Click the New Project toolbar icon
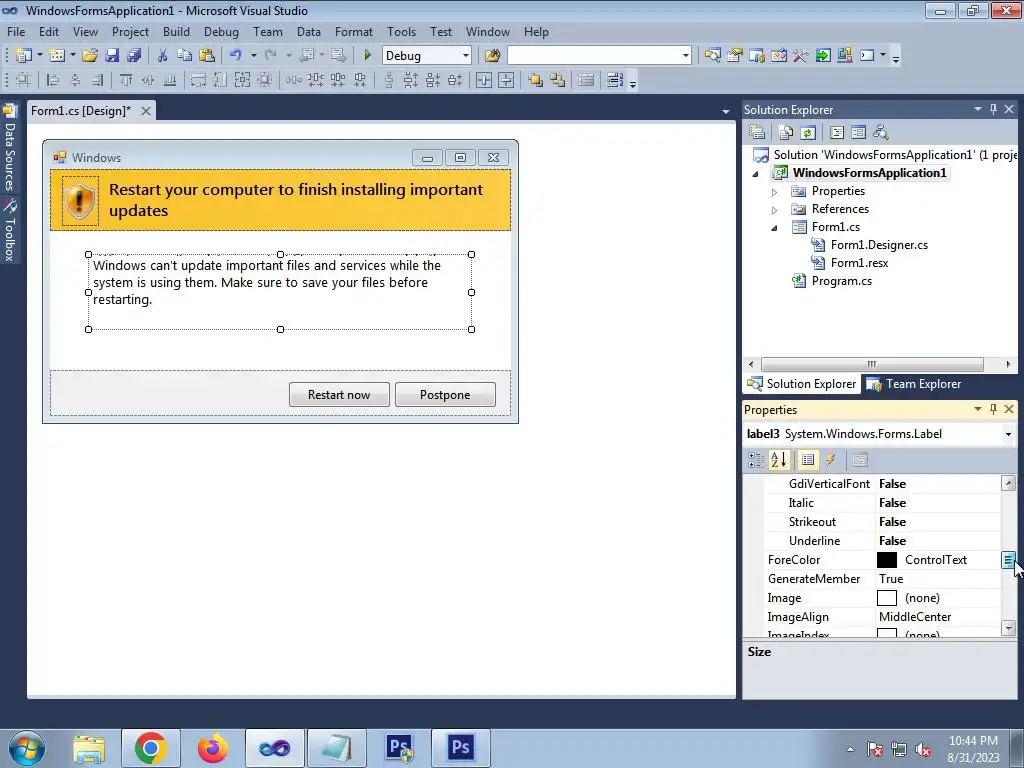Viewport: 1024px width, 768px height. point(24,56)
